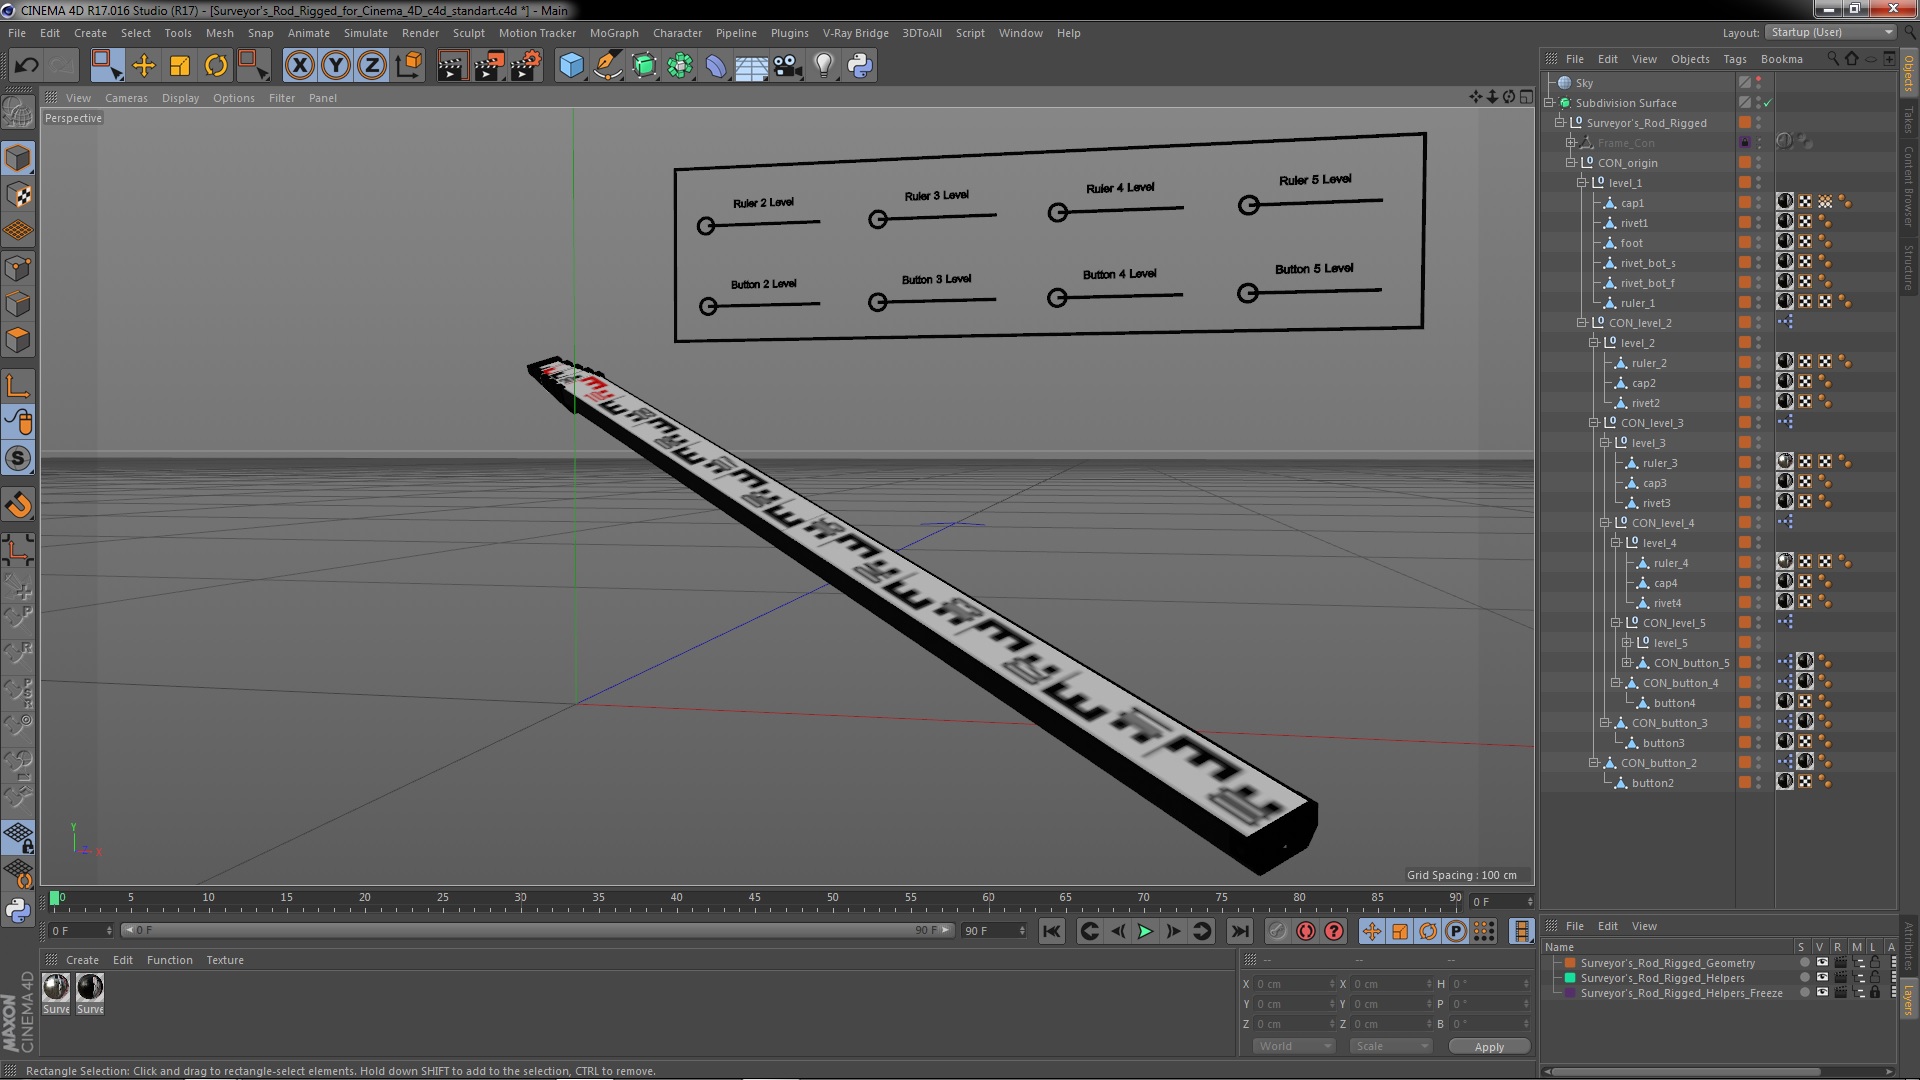
Task: Open the V-Ray Bridge menu
Action: [x=855, y=33]
